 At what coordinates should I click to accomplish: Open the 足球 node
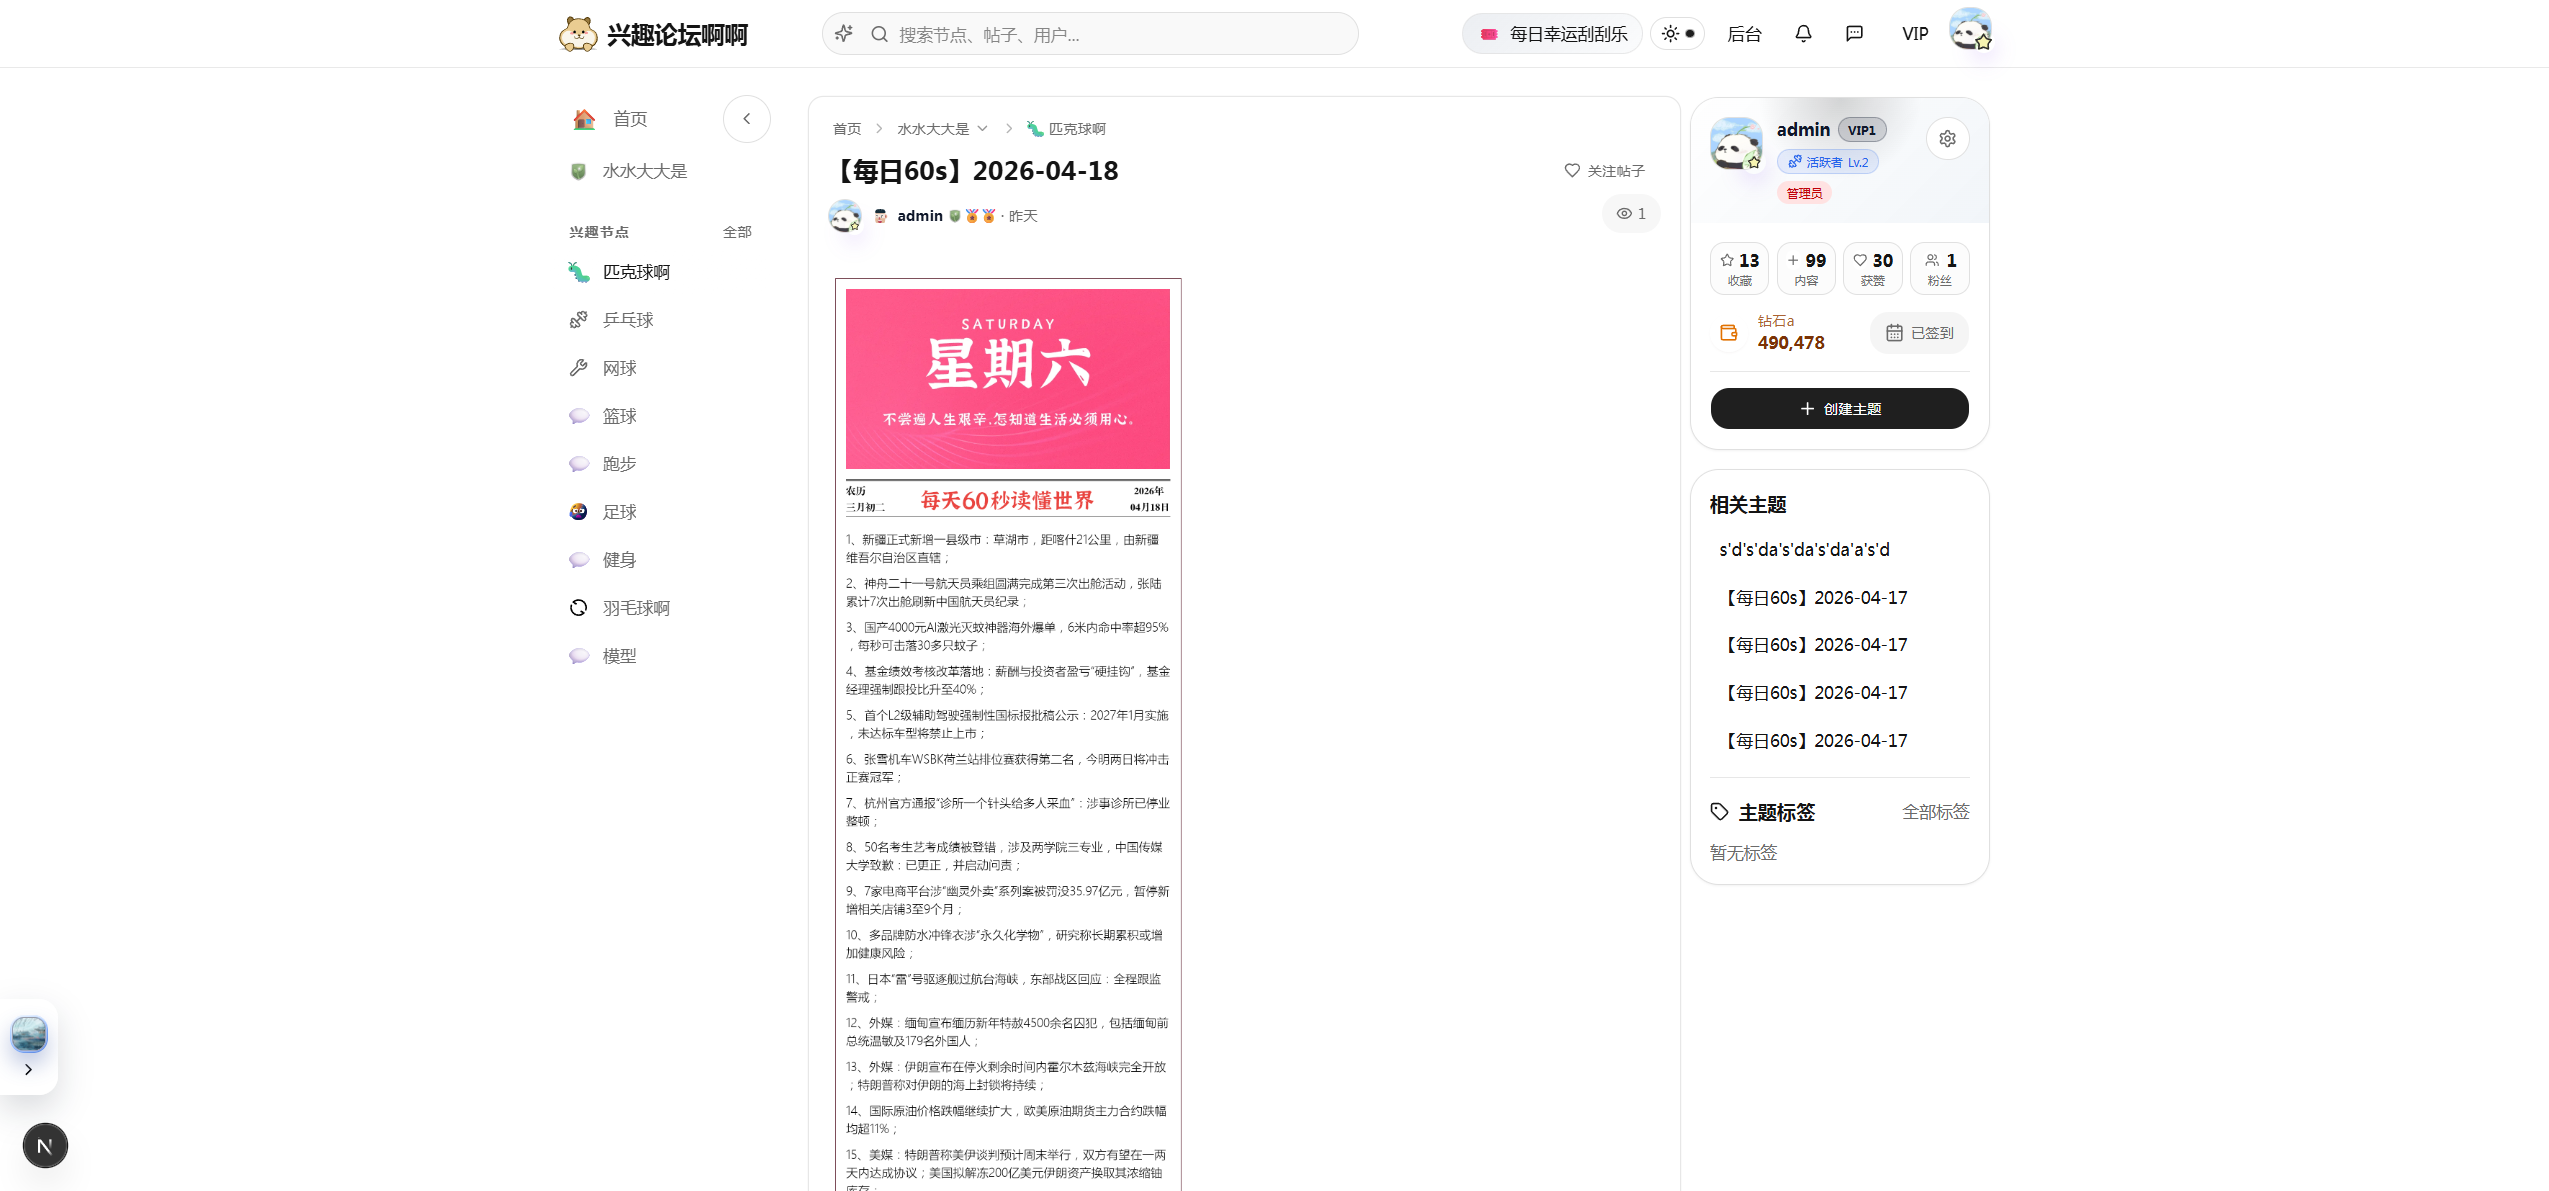pyautogui.click(x=619, y=512)
